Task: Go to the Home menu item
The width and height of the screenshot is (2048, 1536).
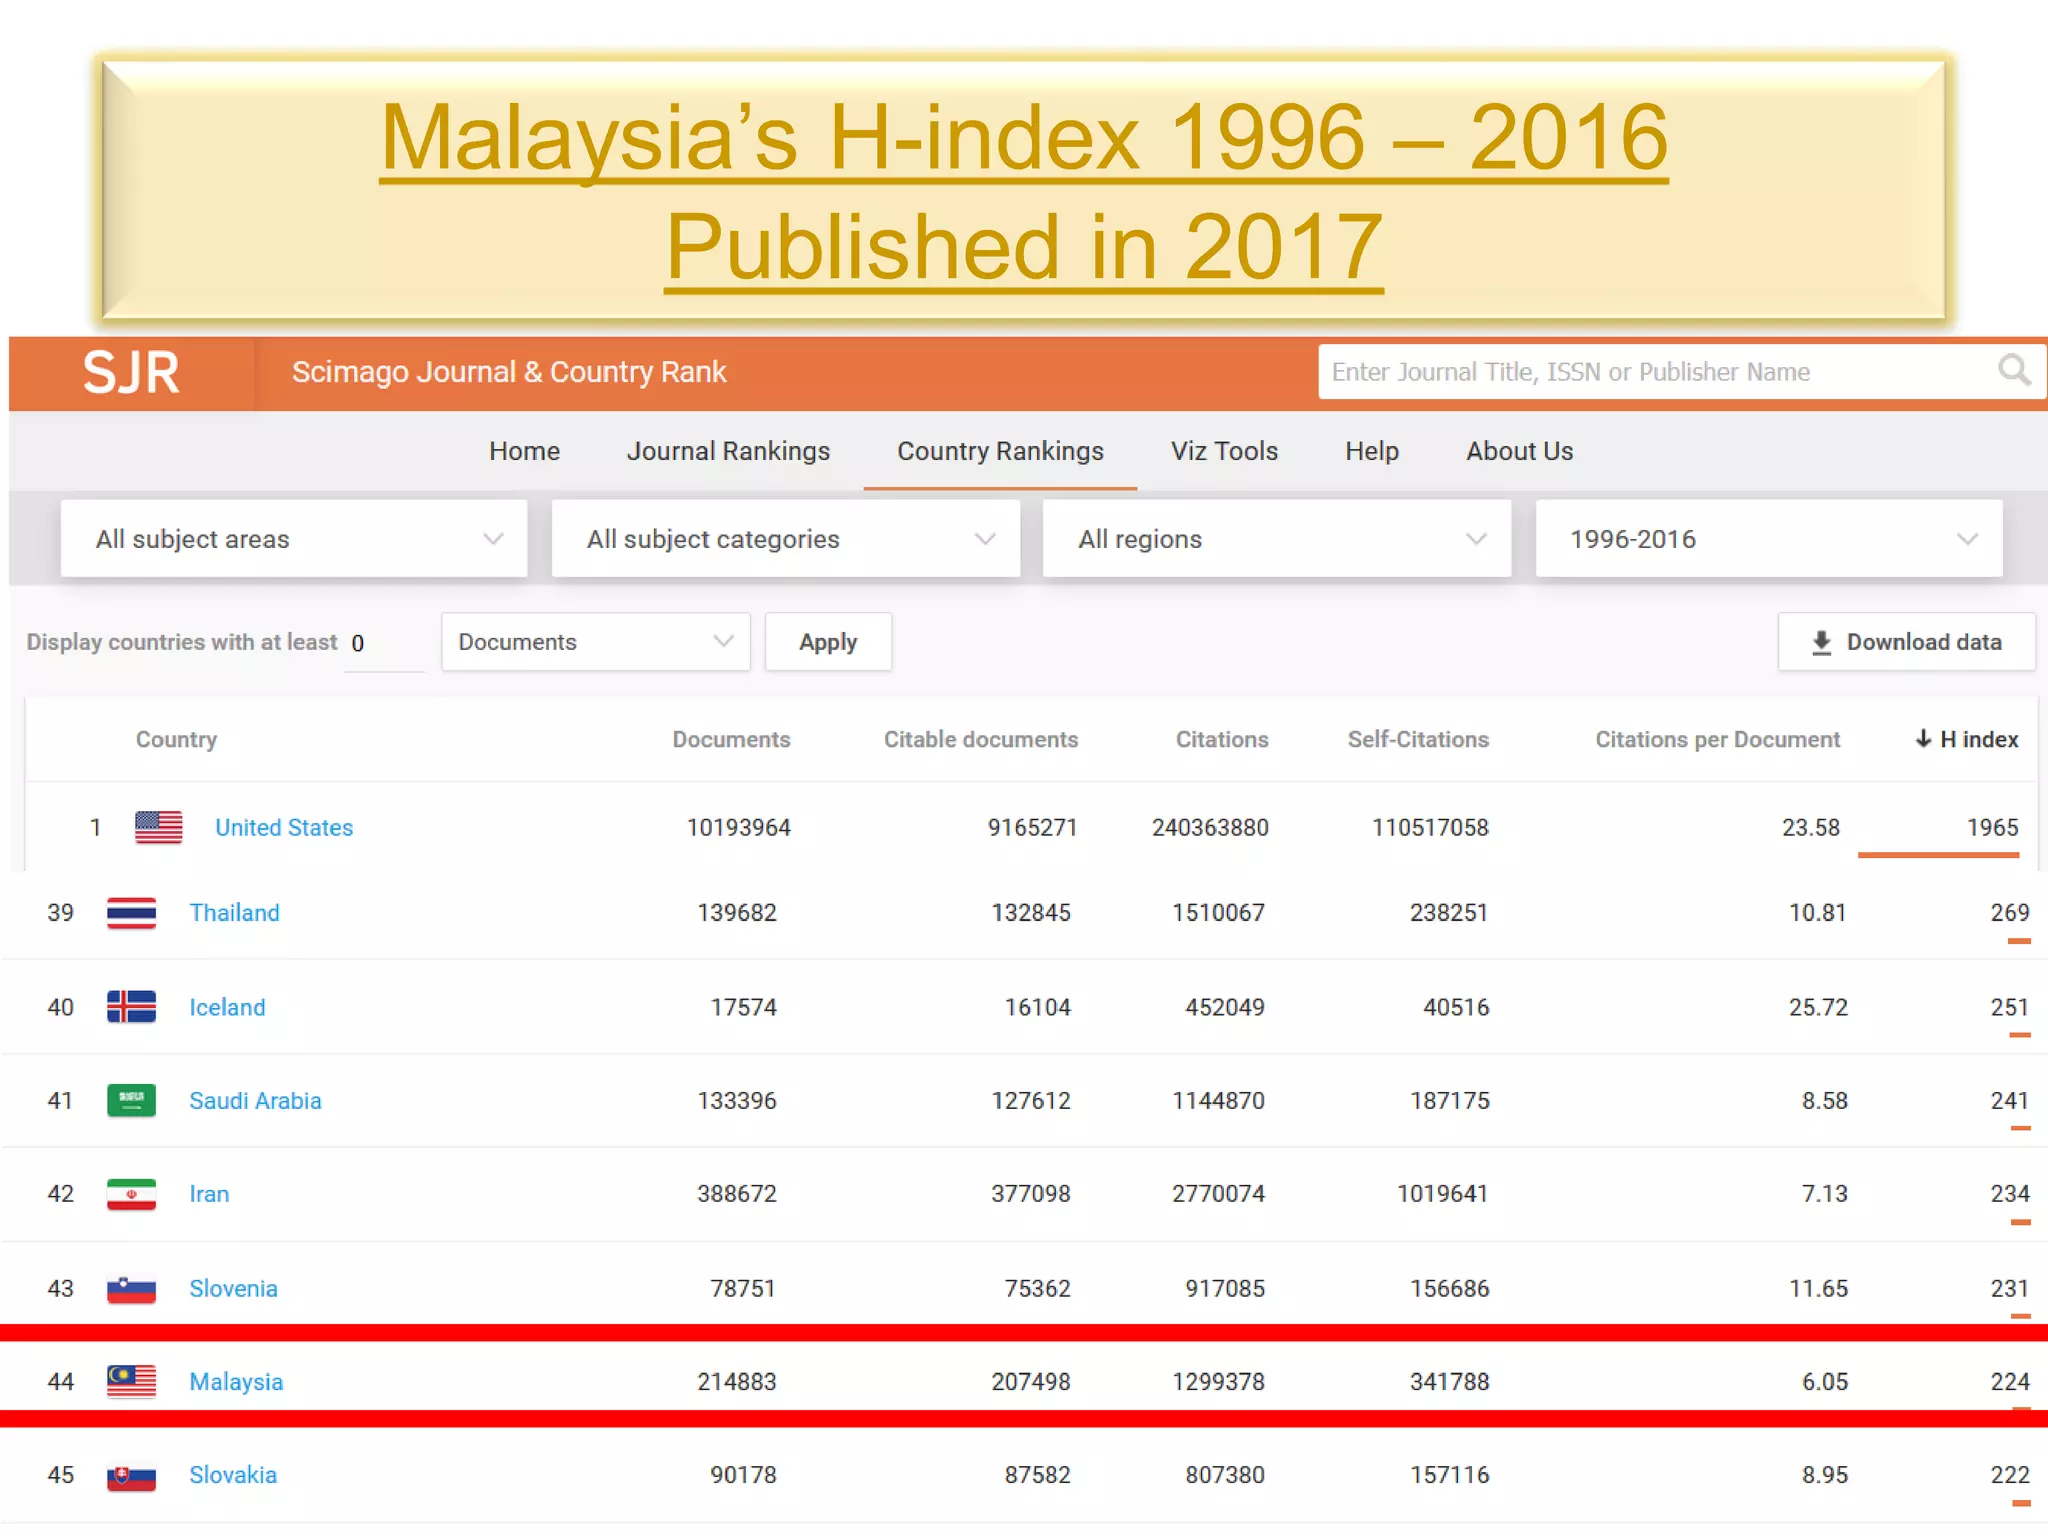Action: 524,451
